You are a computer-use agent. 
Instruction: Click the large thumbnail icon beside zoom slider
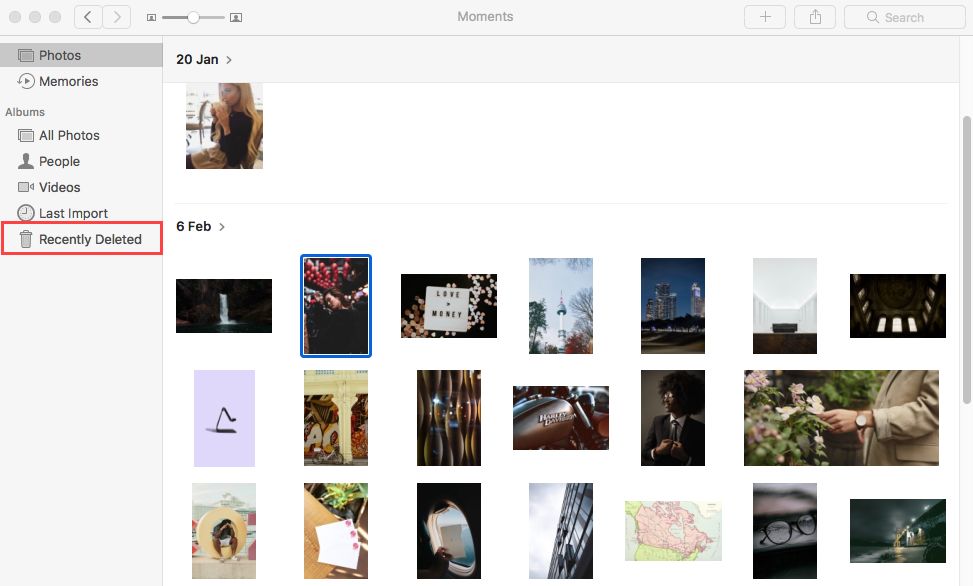pyautogui.click(x=236, y=18)
